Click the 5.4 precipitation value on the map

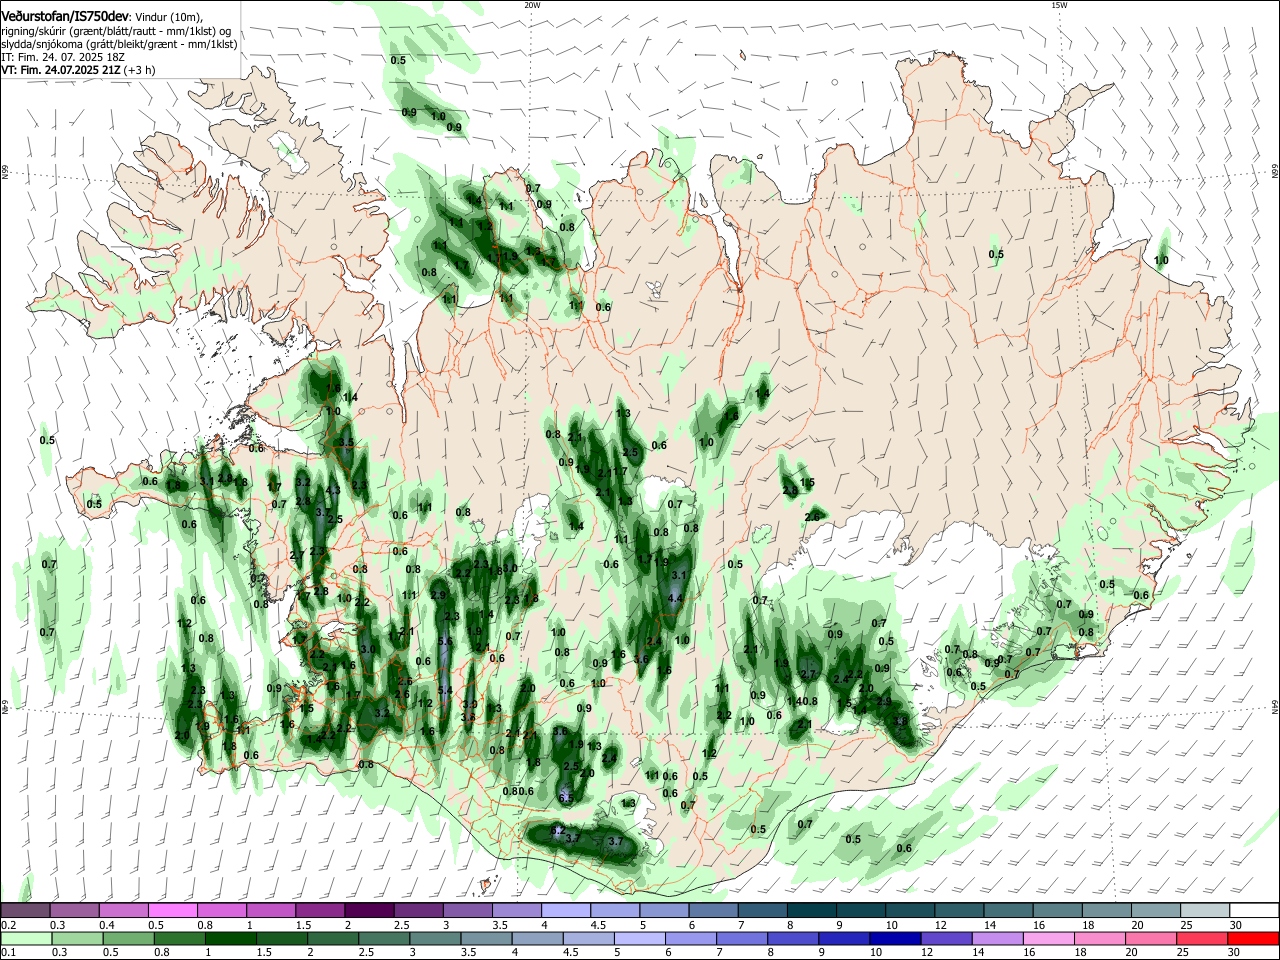pos(445,690)
